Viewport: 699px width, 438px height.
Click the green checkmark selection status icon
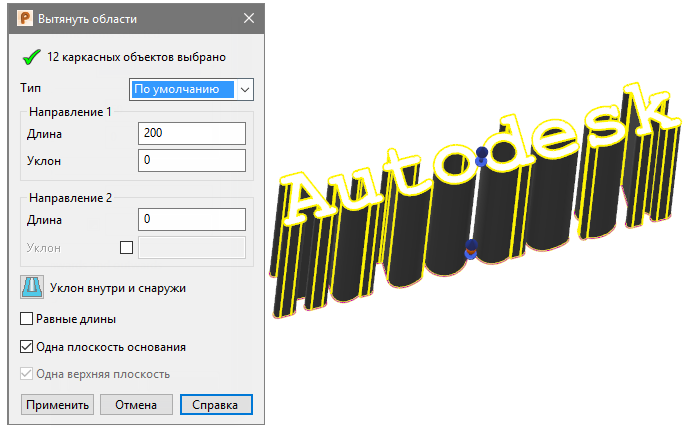click(x=31, y=57)
